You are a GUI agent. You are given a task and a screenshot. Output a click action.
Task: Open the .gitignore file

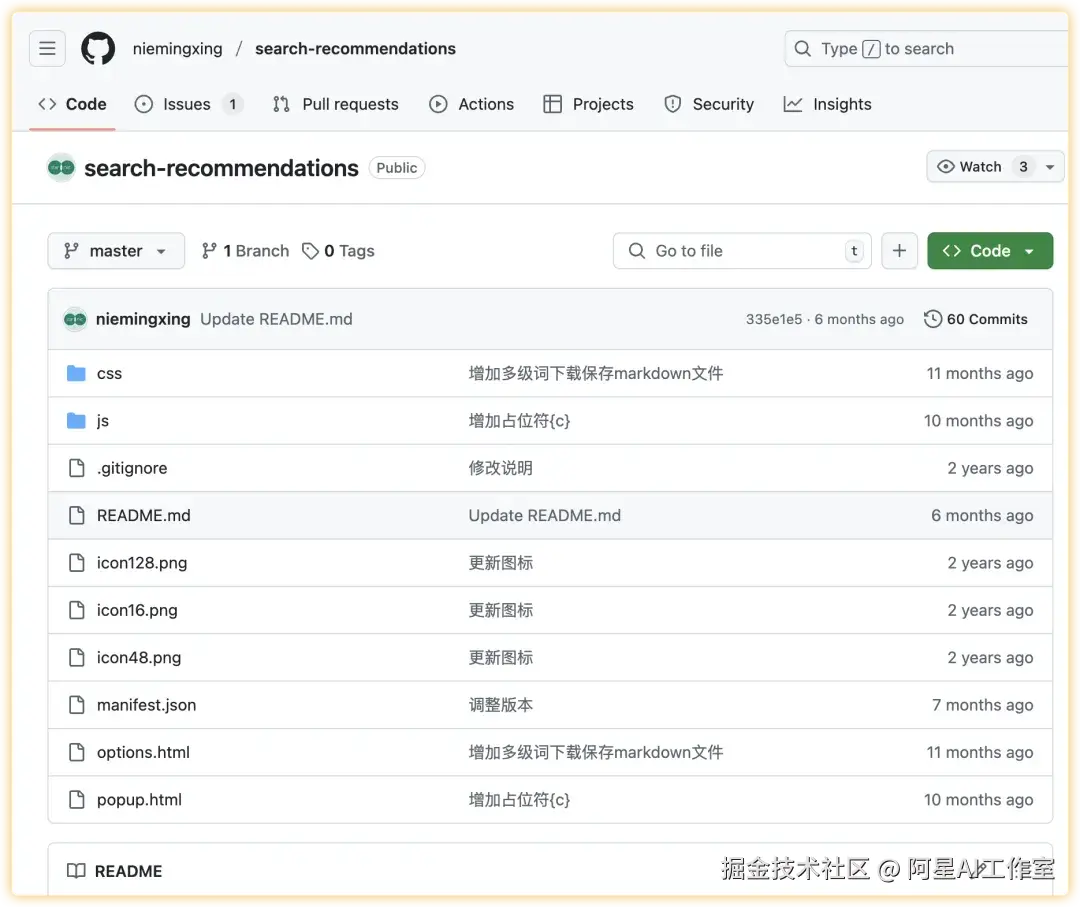[132, 468]
